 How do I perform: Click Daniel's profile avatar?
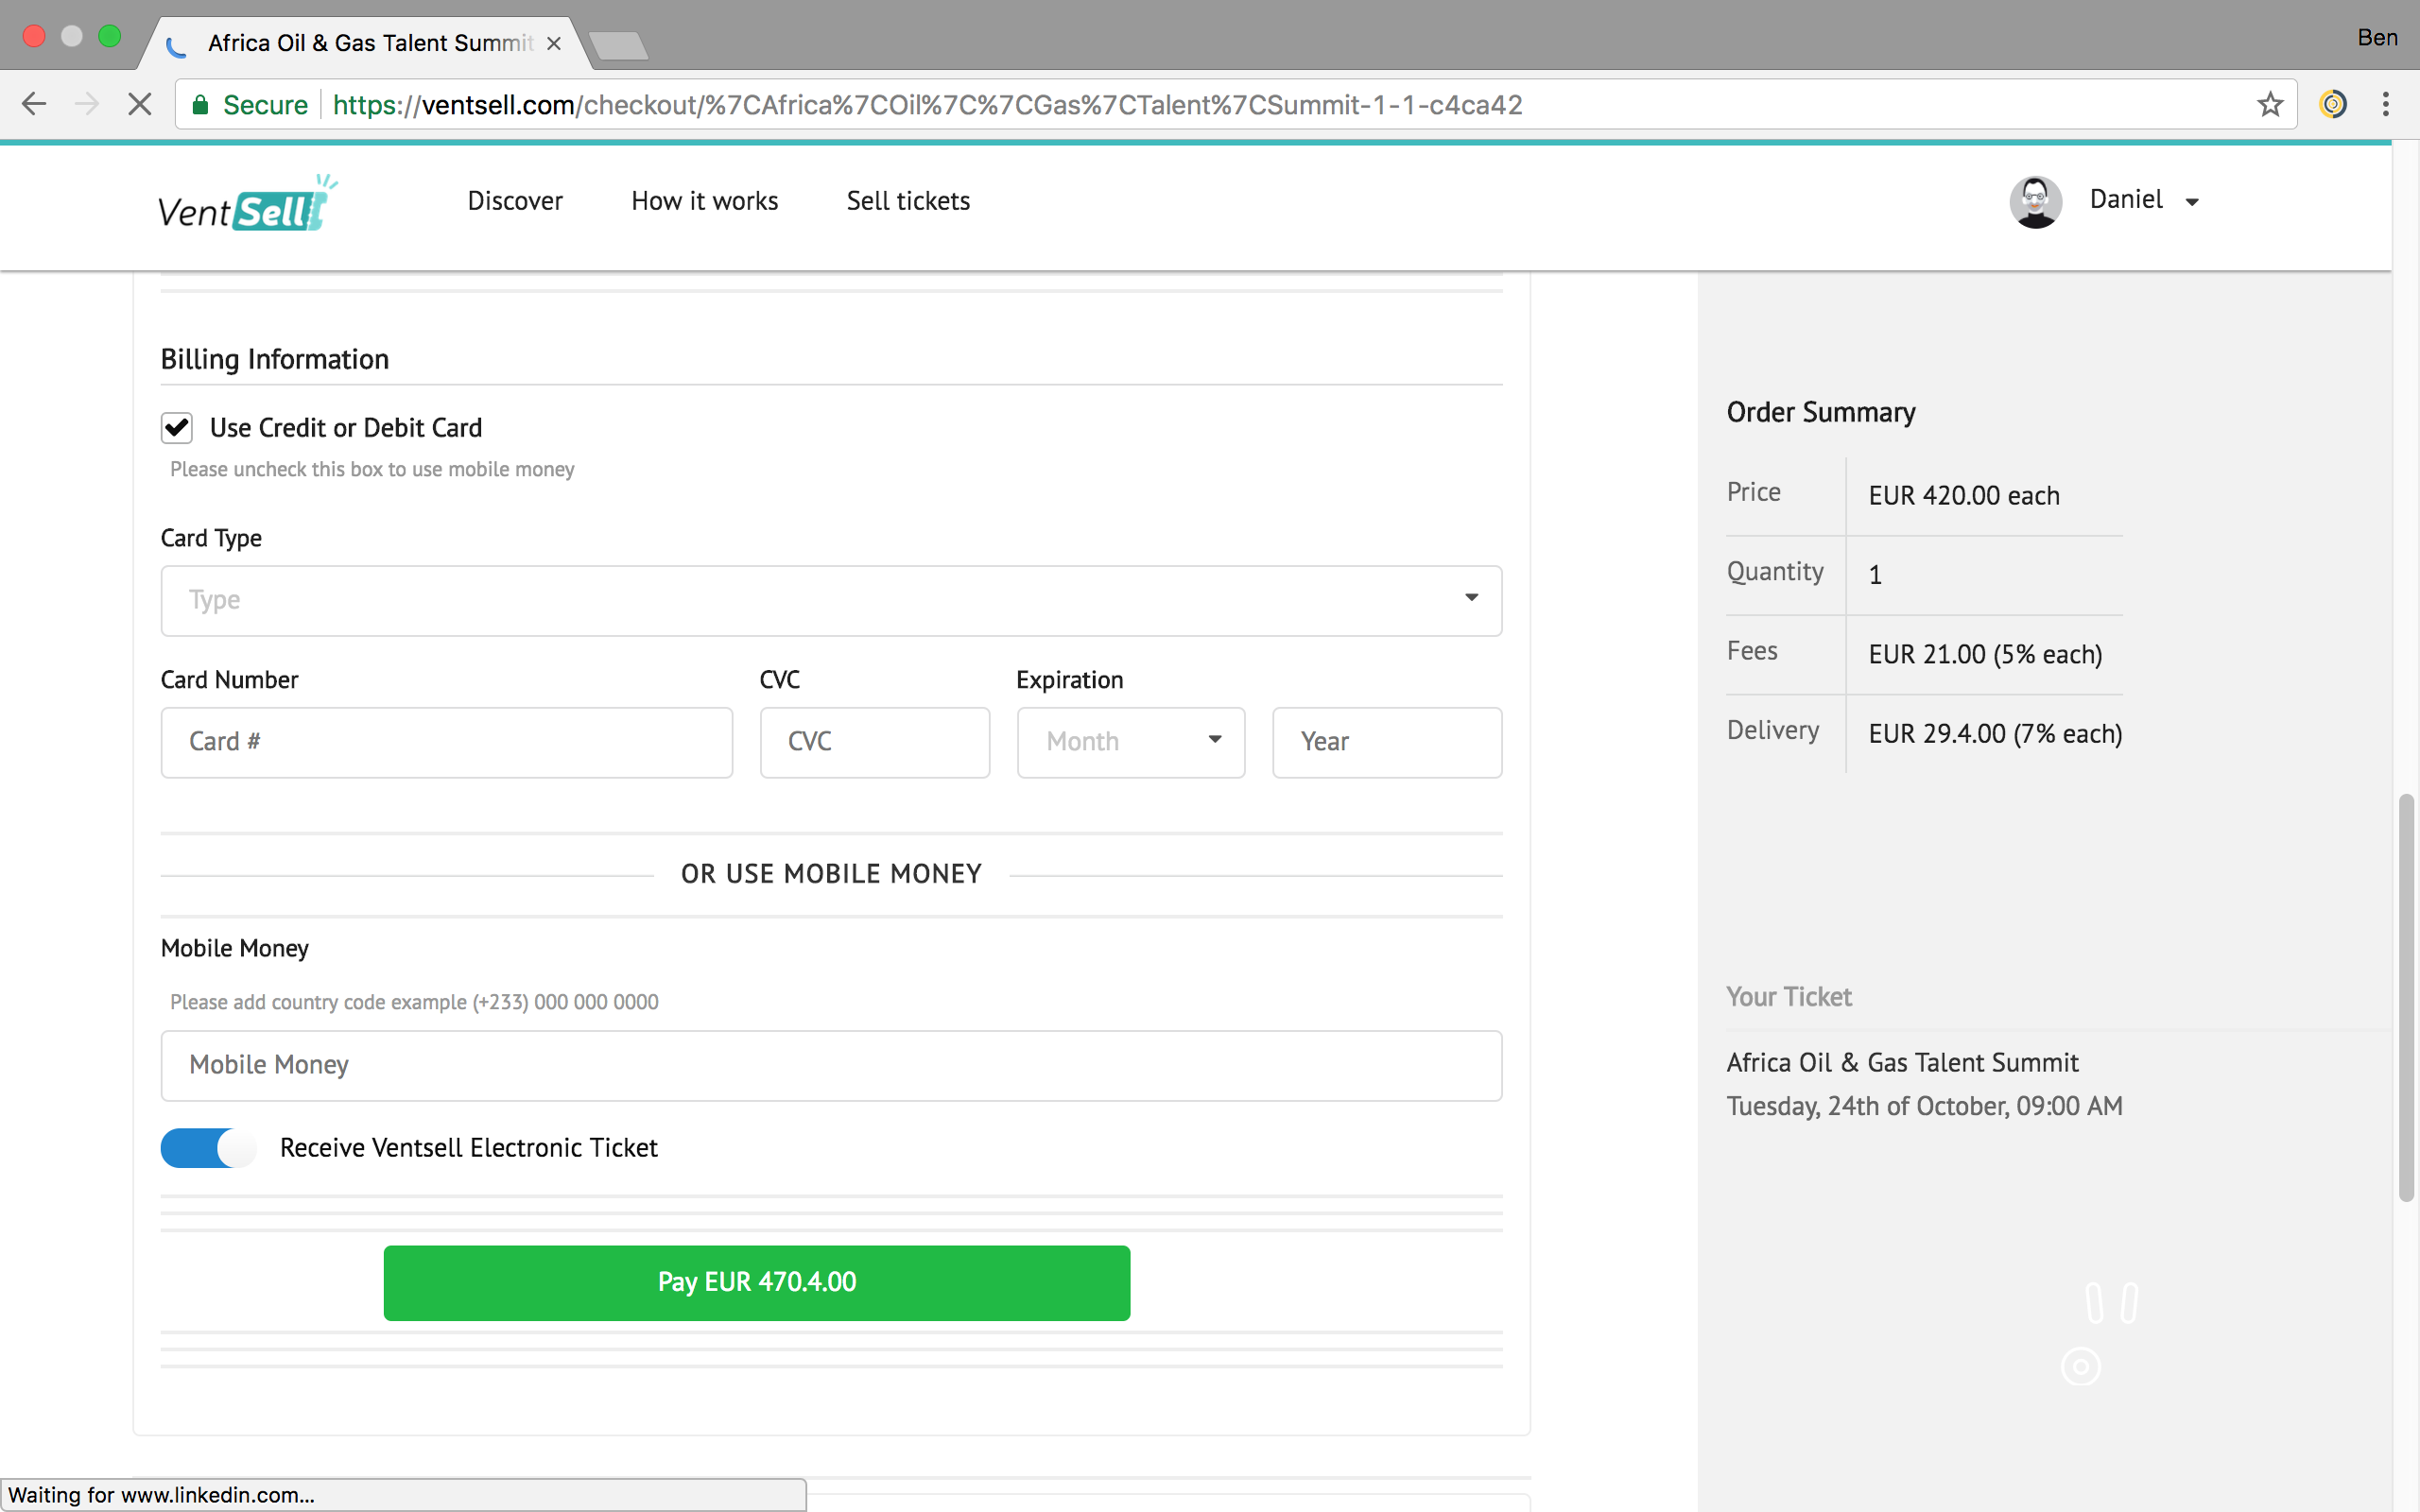tap(2035, 201)
